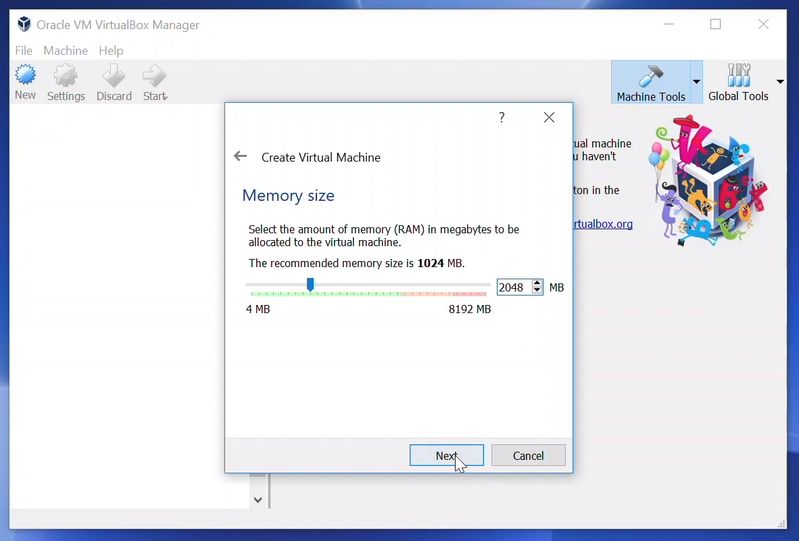This screenshot has width=799, height=541.
Task: Click the back arrow in wizard
Action: tap(240, 156)
